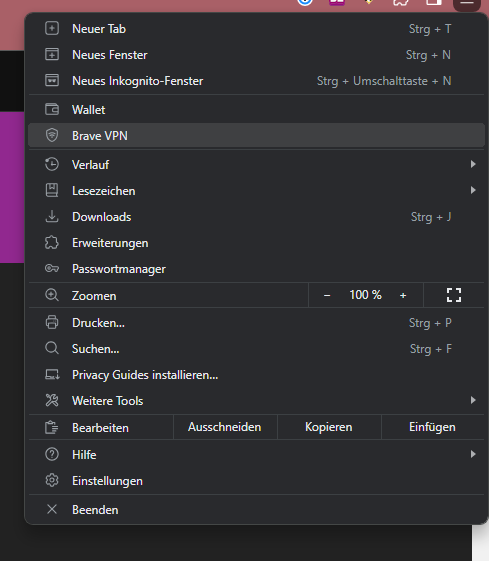This screenshot has width=489, height=561.
Task: Click the Wallet icon
Action: click(x=52, y=109)
